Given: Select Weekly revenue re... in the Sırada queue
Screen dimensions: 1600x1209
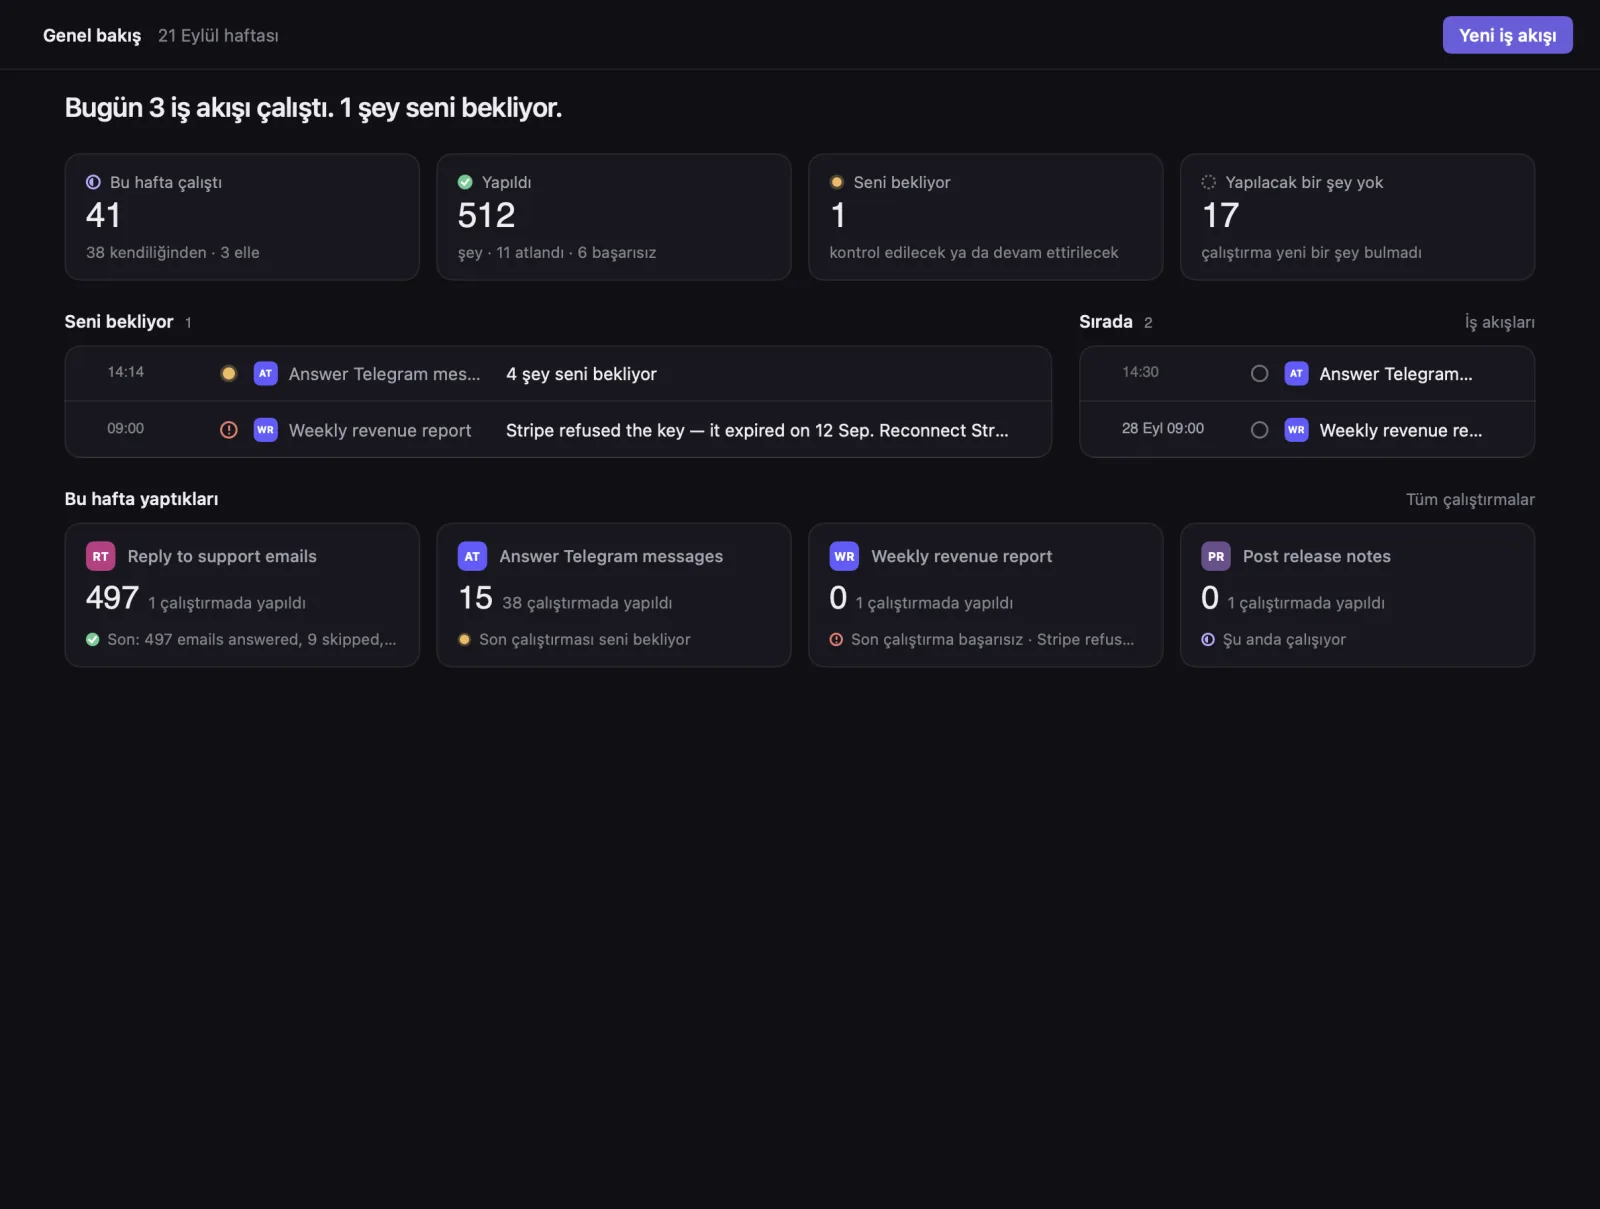Looking at the screenshot, I should [x=1401, y=430].
